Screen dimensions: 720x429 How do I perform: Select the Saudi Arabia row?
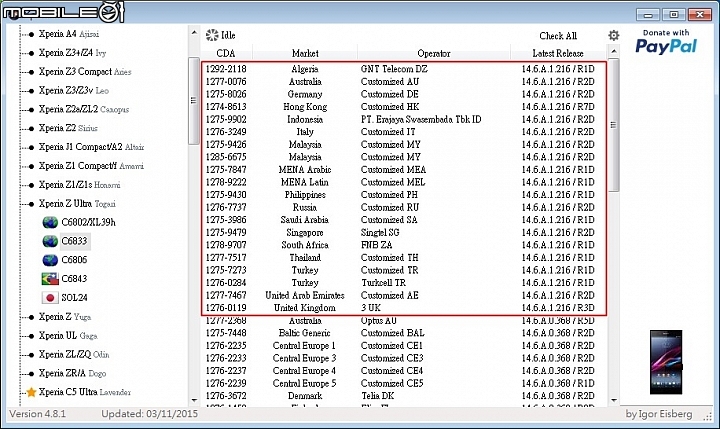[x=404, y=220]
